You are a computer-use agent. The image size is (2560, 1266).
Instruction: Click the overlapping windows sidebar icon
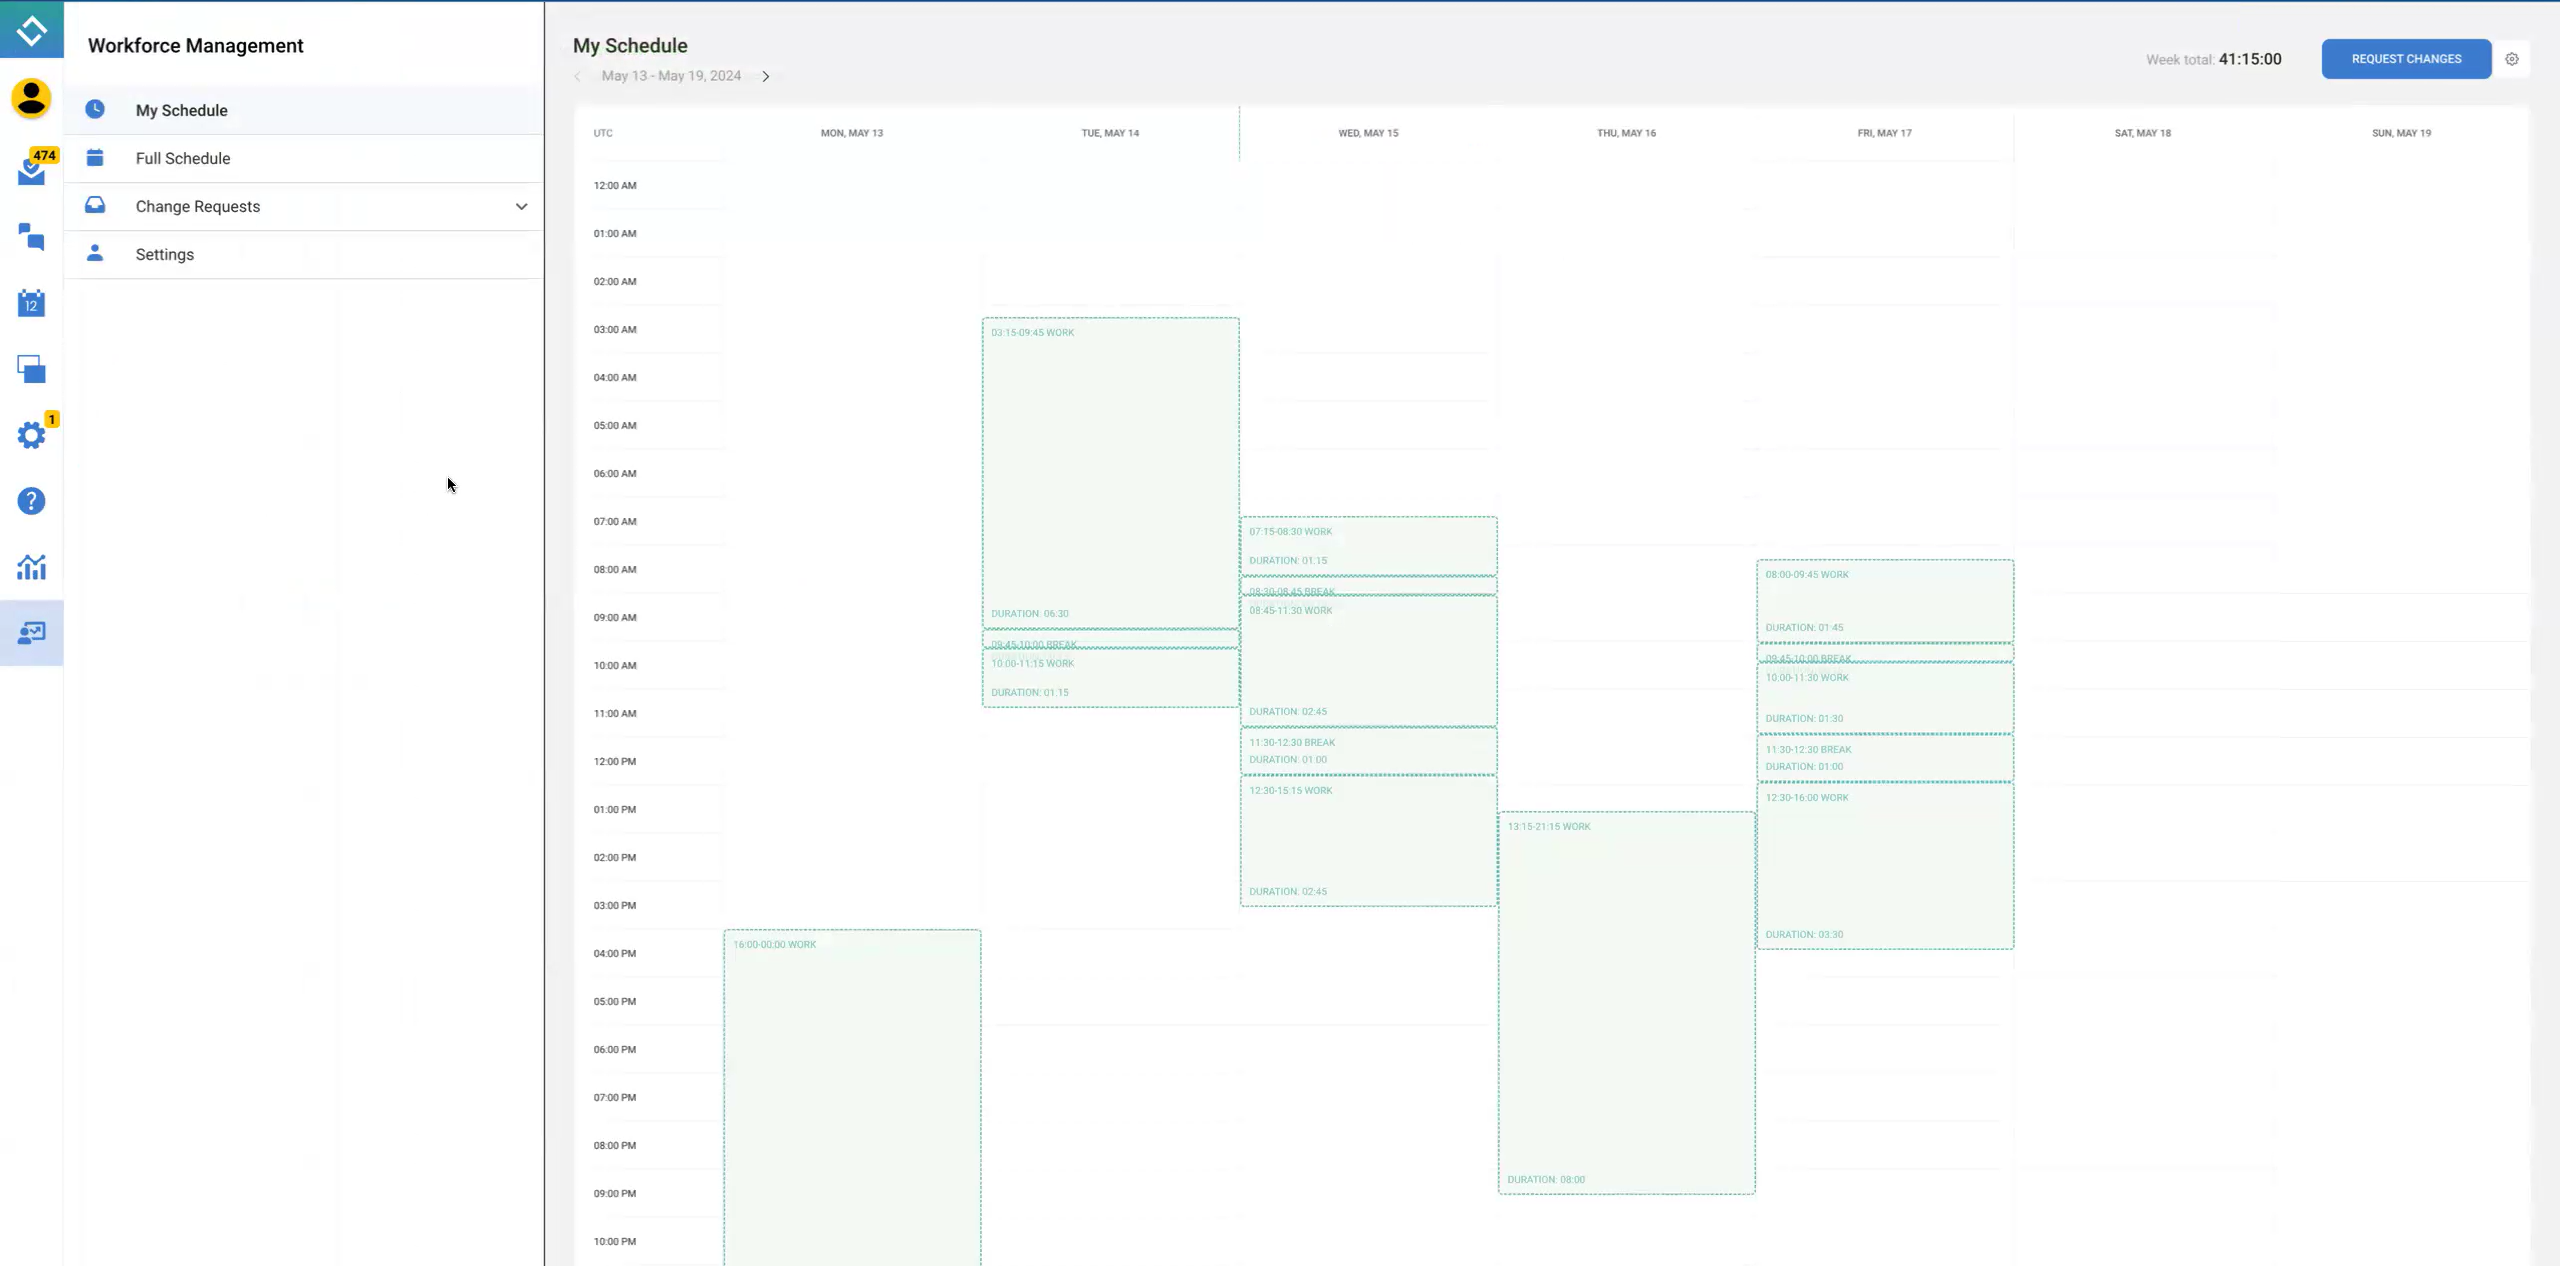[x=31, y=369]
